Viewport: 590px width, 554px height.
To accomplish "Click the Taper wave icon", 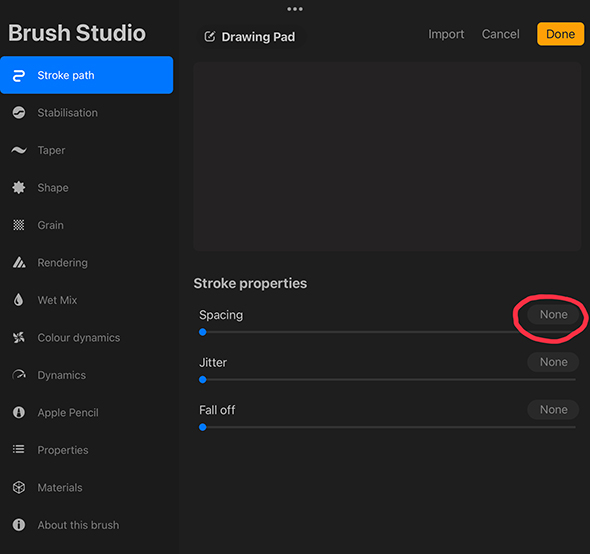I will click(19, 150).
